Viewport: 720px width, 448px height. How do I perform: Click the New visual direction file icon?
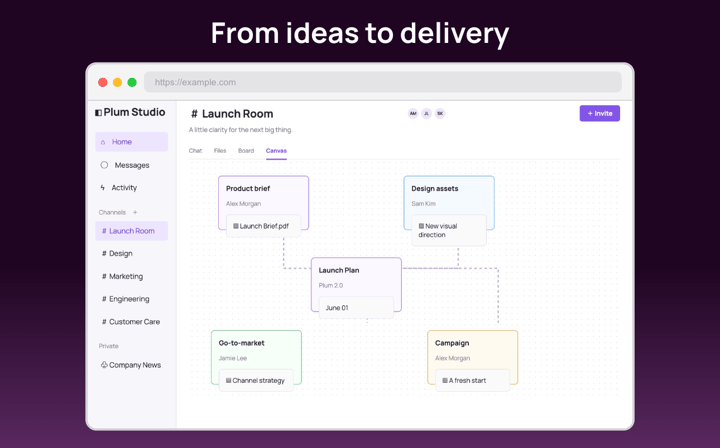[x=421, y=226]
